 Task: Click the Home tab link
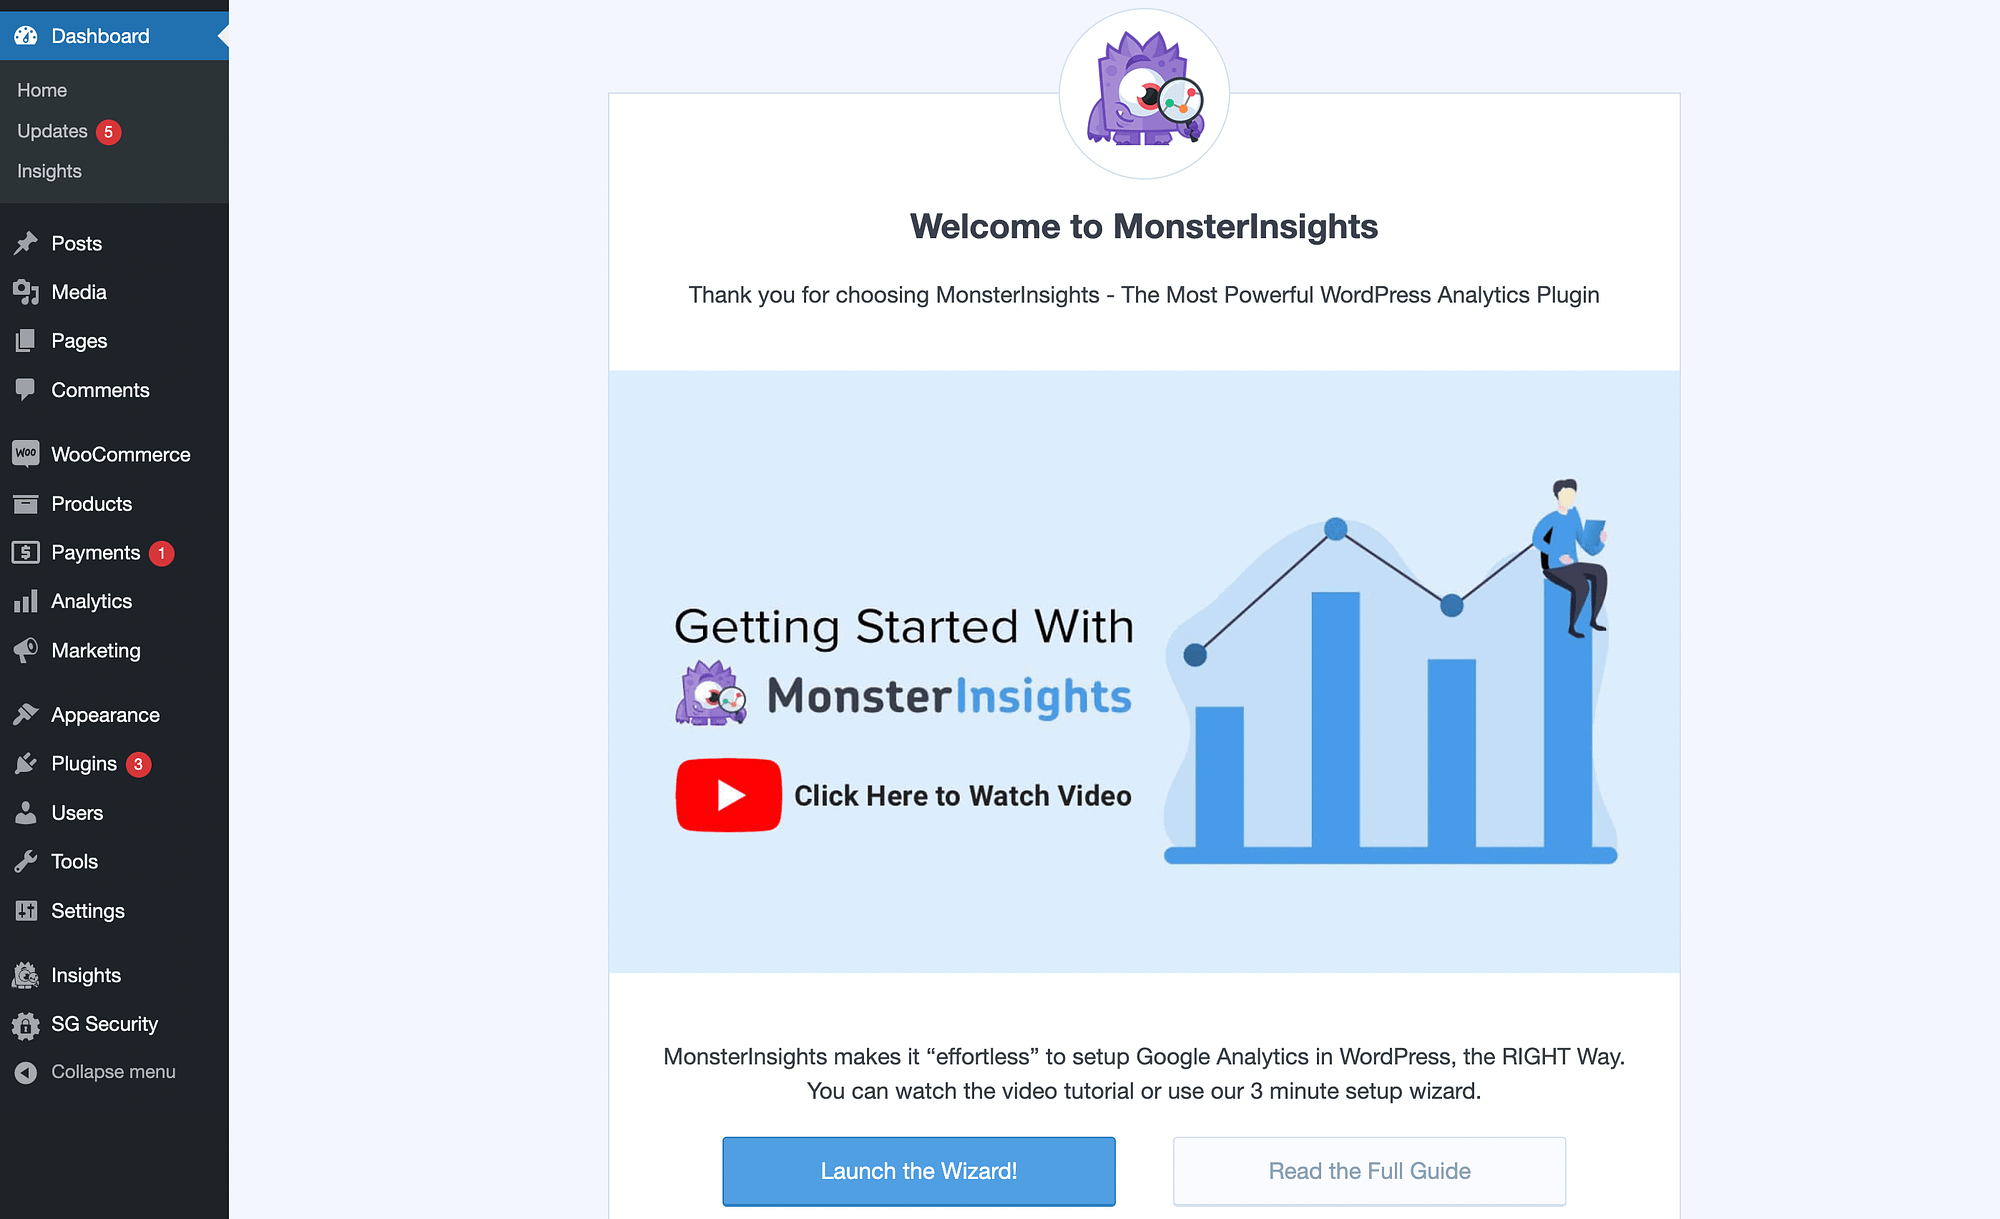(x=40, y=90)
